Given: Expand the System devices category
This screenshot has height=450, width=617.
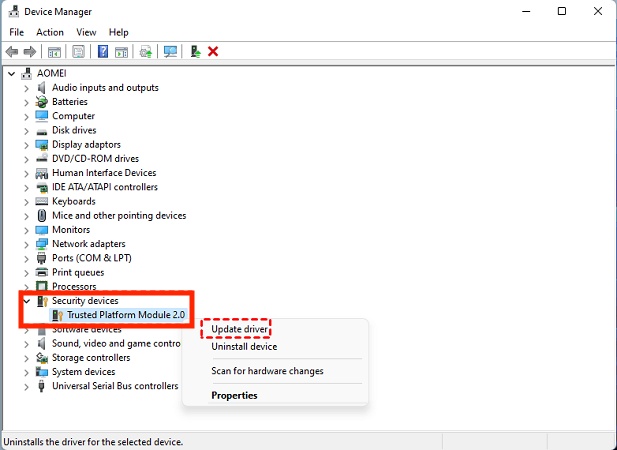Looking at the screenshot, I should tap(26, 373).
